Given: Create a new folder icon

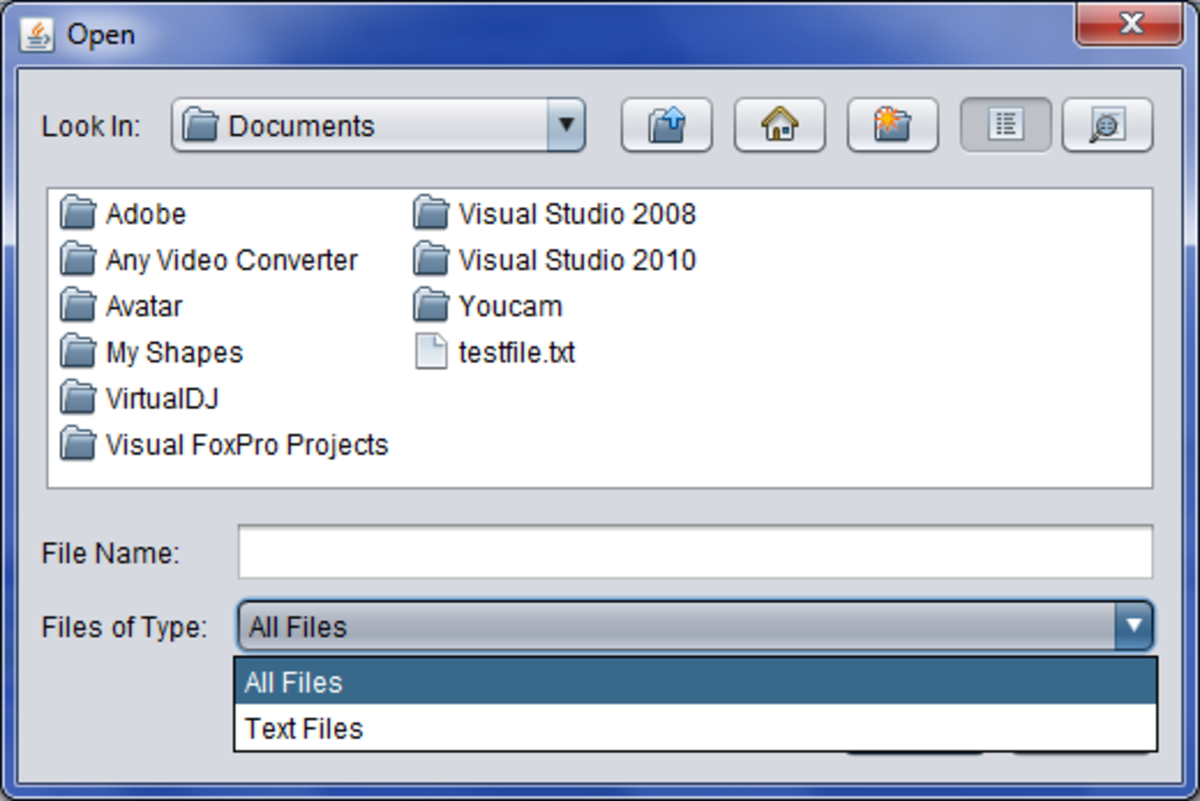Looking at the screenshot, I should point(892,126).
